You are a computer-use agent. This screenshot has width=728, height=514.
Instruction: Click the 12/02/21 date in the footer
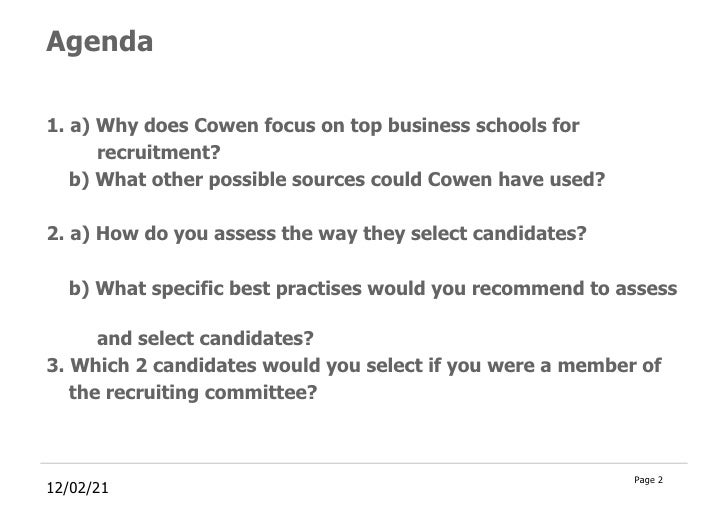pos(78,488)
